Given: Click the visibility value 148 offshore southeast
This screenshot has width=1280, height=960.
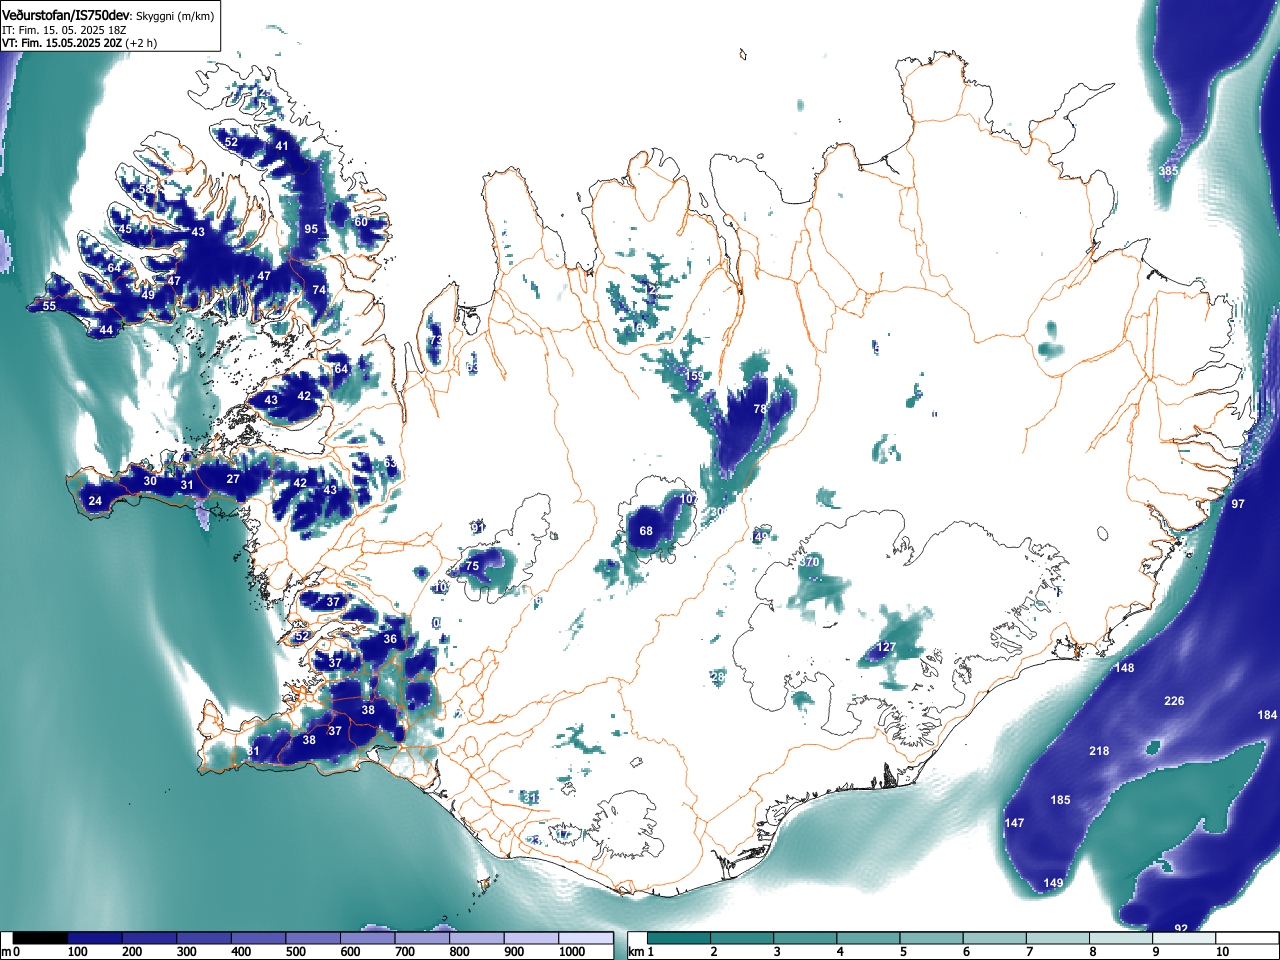Looking at the screenshot, I should (1125, 668).
